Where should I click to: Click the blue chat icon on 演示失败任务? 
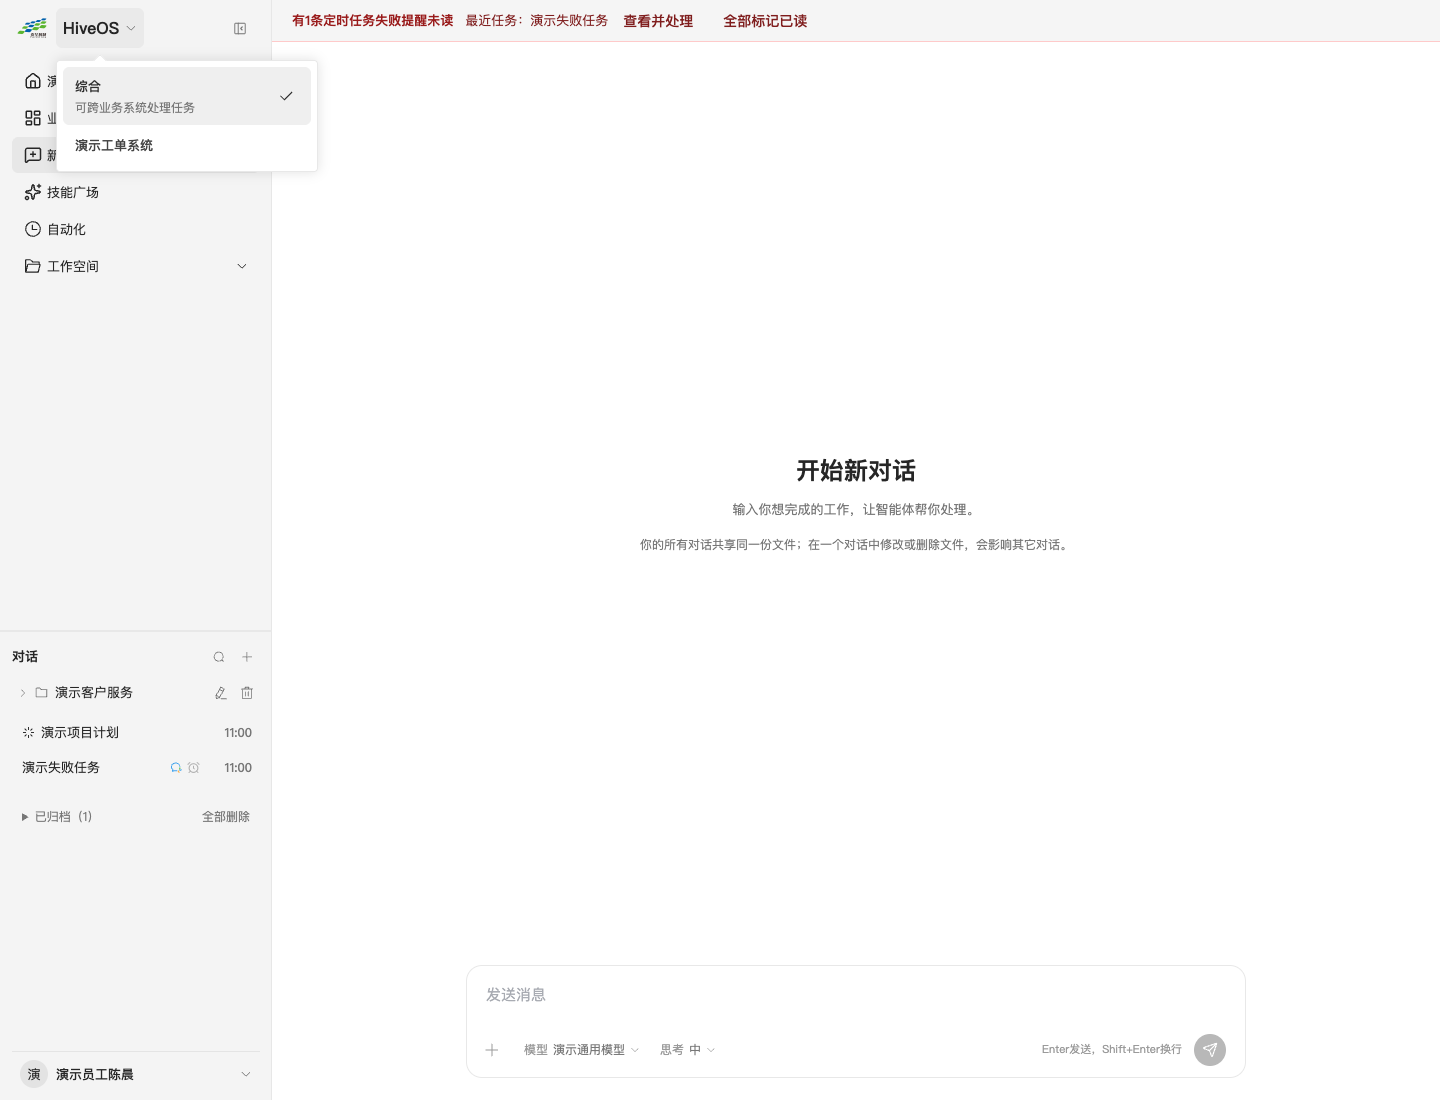click(176, 768)
